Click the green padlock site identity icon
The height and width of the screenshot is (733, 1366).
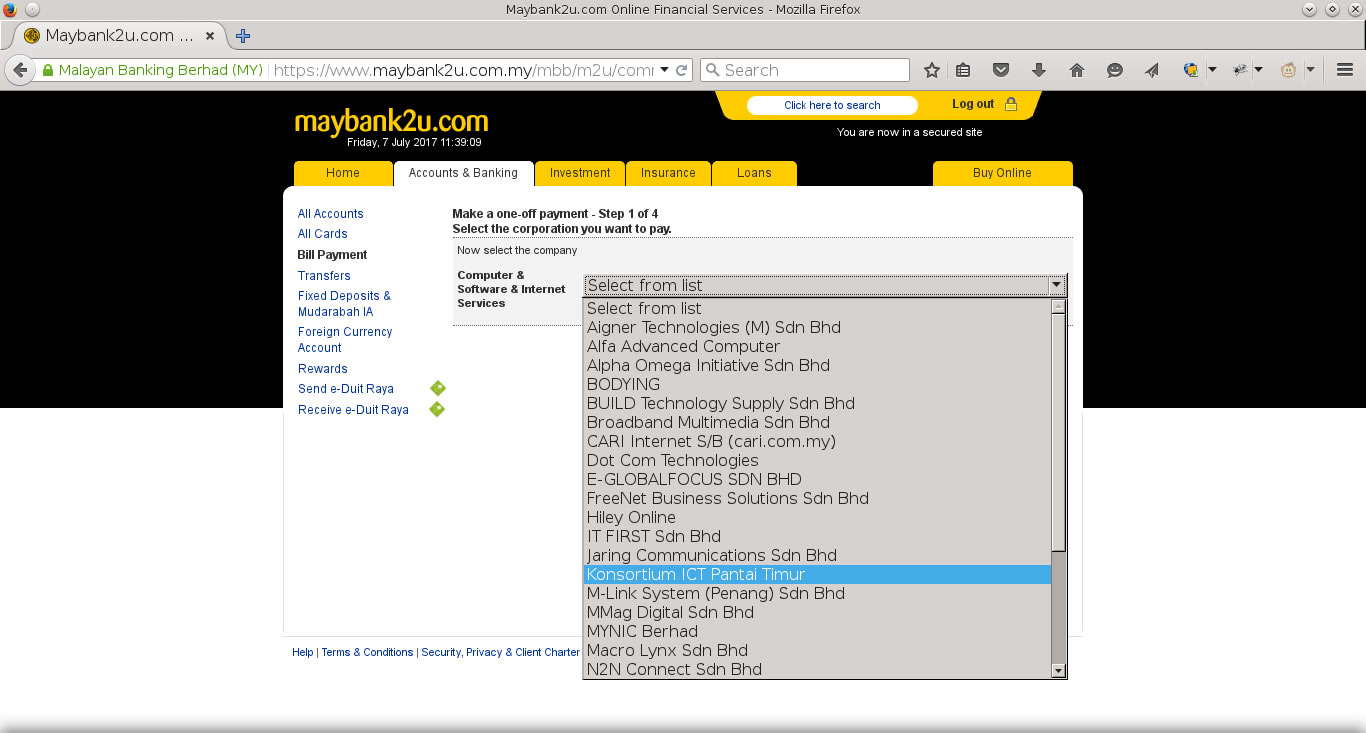[47, 71]
